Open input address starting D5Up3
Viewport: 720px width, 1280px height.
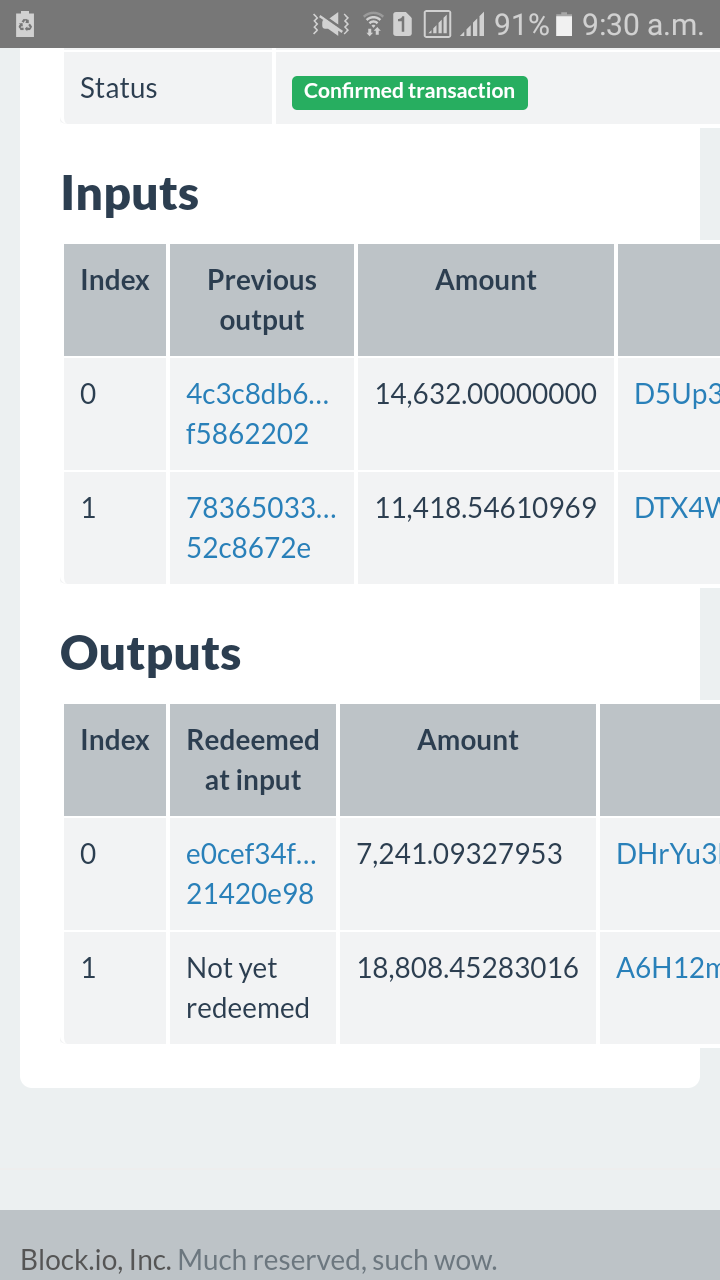click(677, 394)
